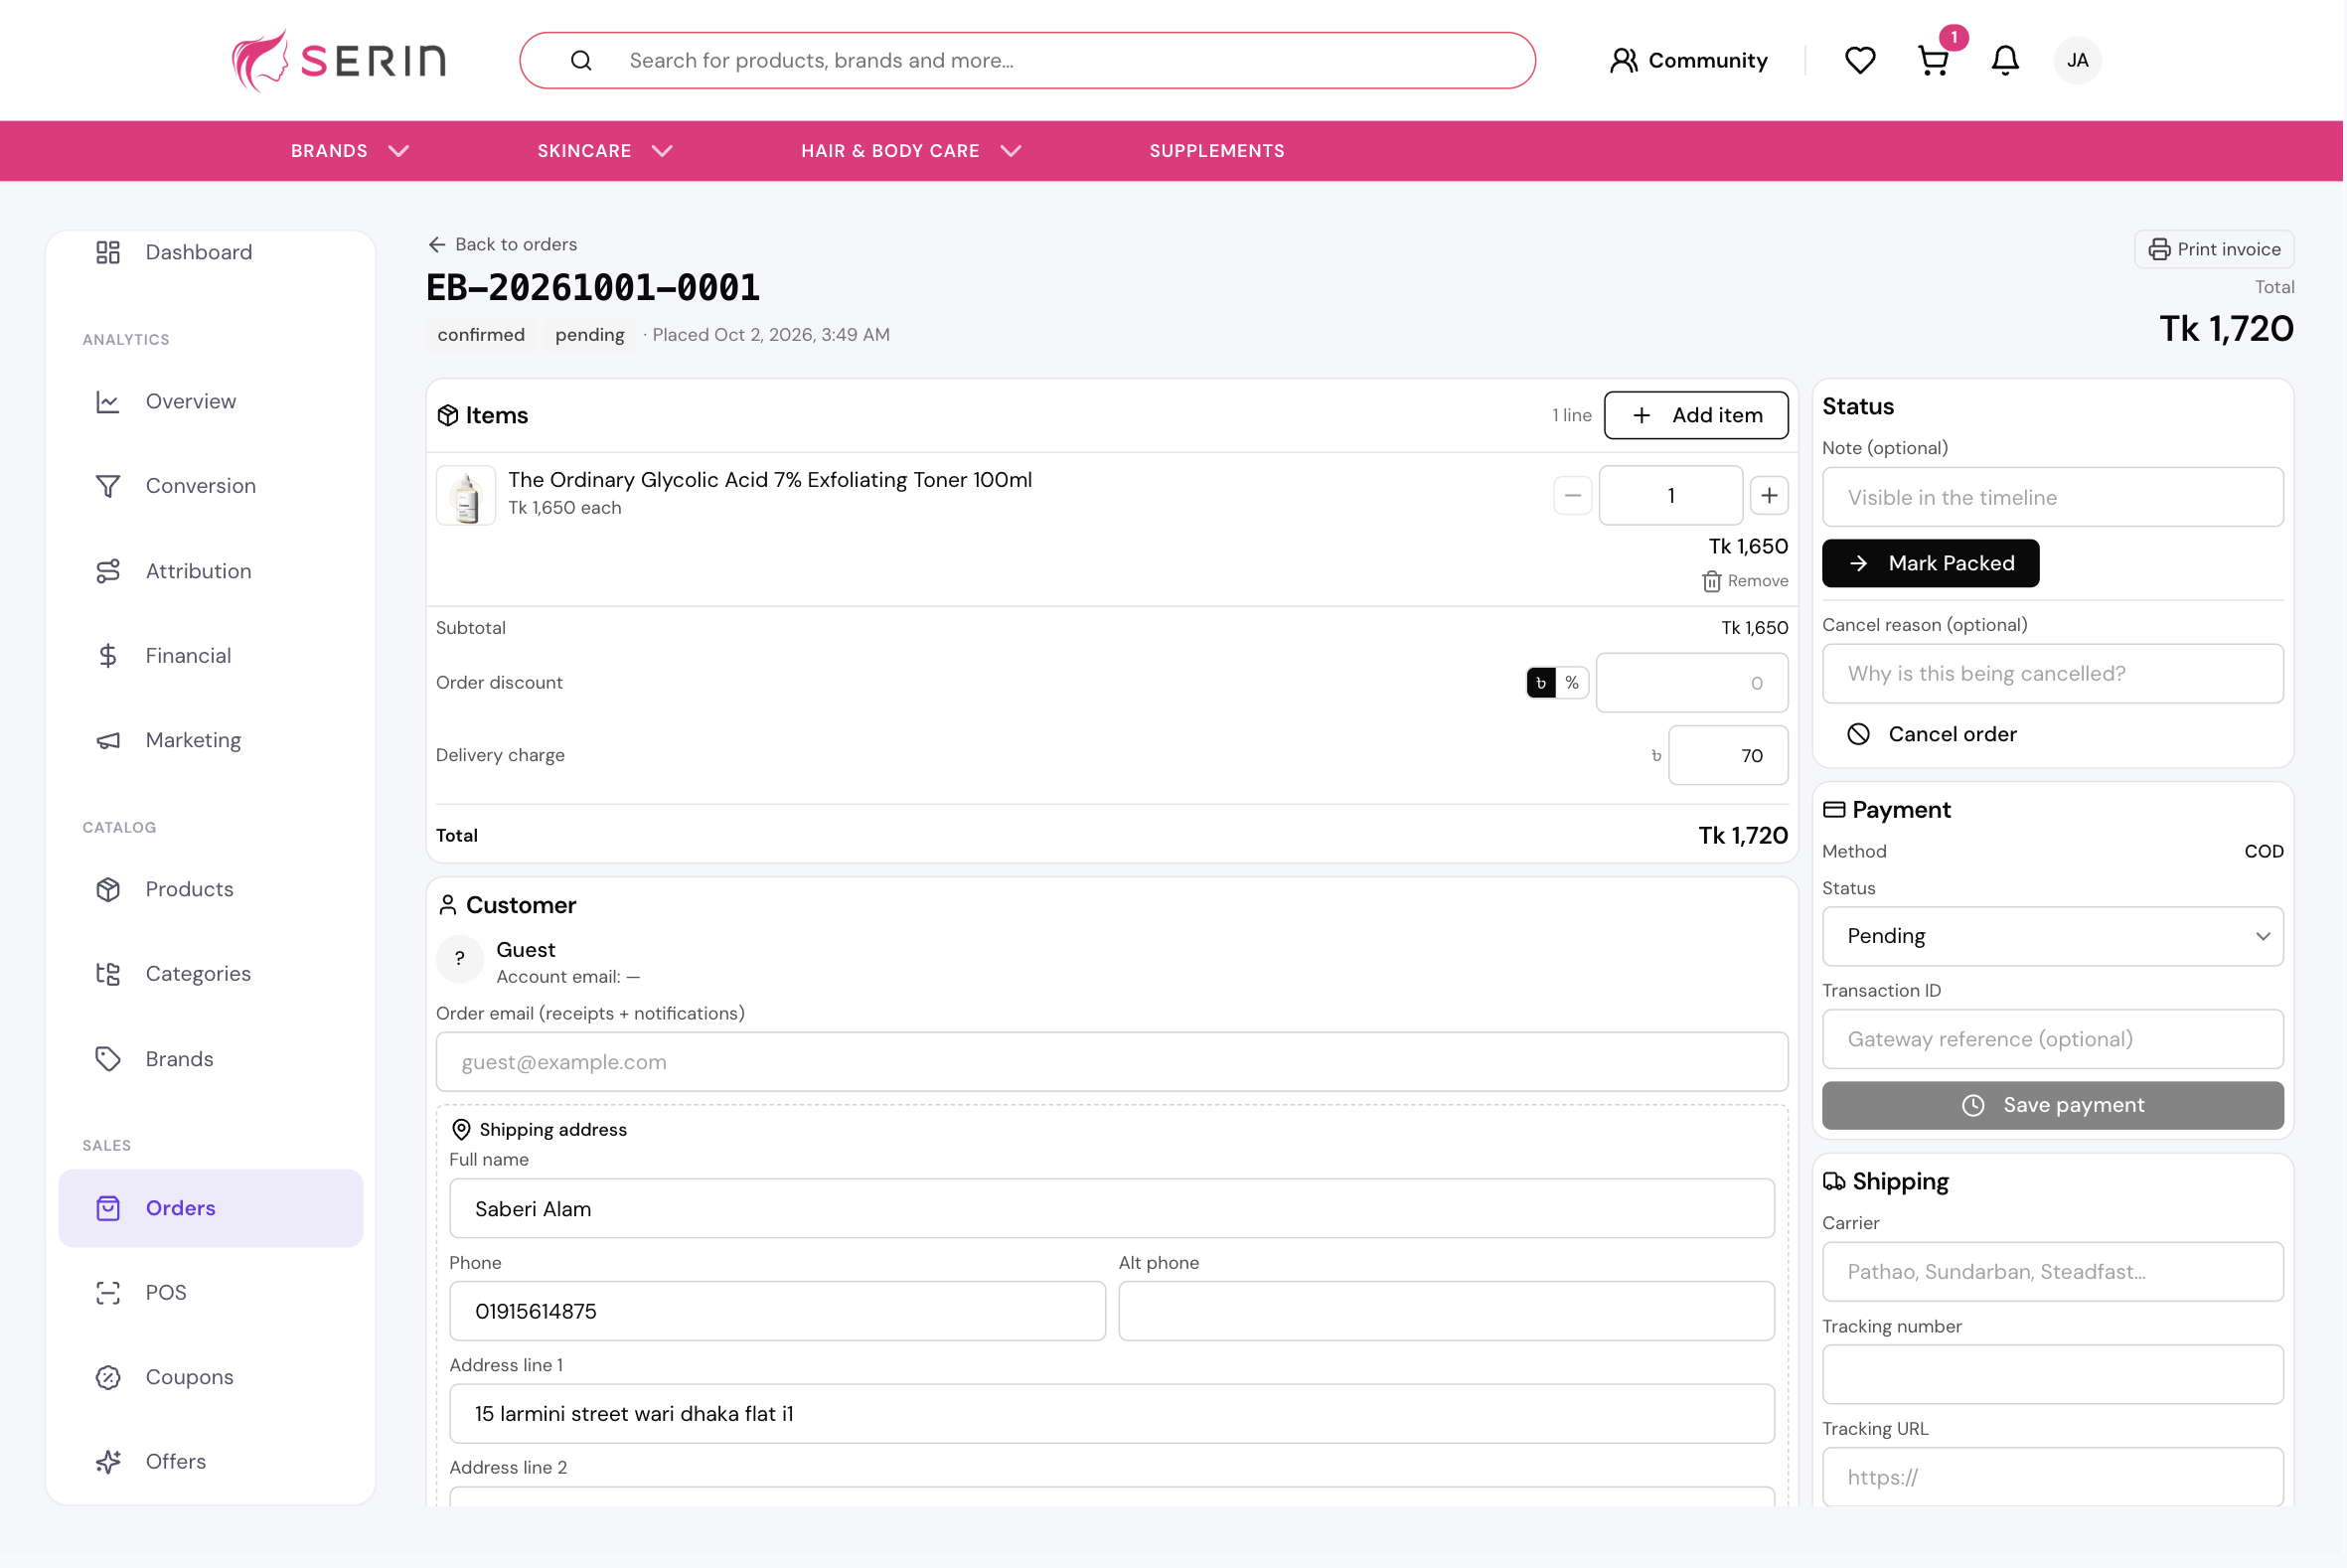The height and width of the screenshot is (1568, 2347).
Task: Open the Marketing page
Action: click(210, 740)
